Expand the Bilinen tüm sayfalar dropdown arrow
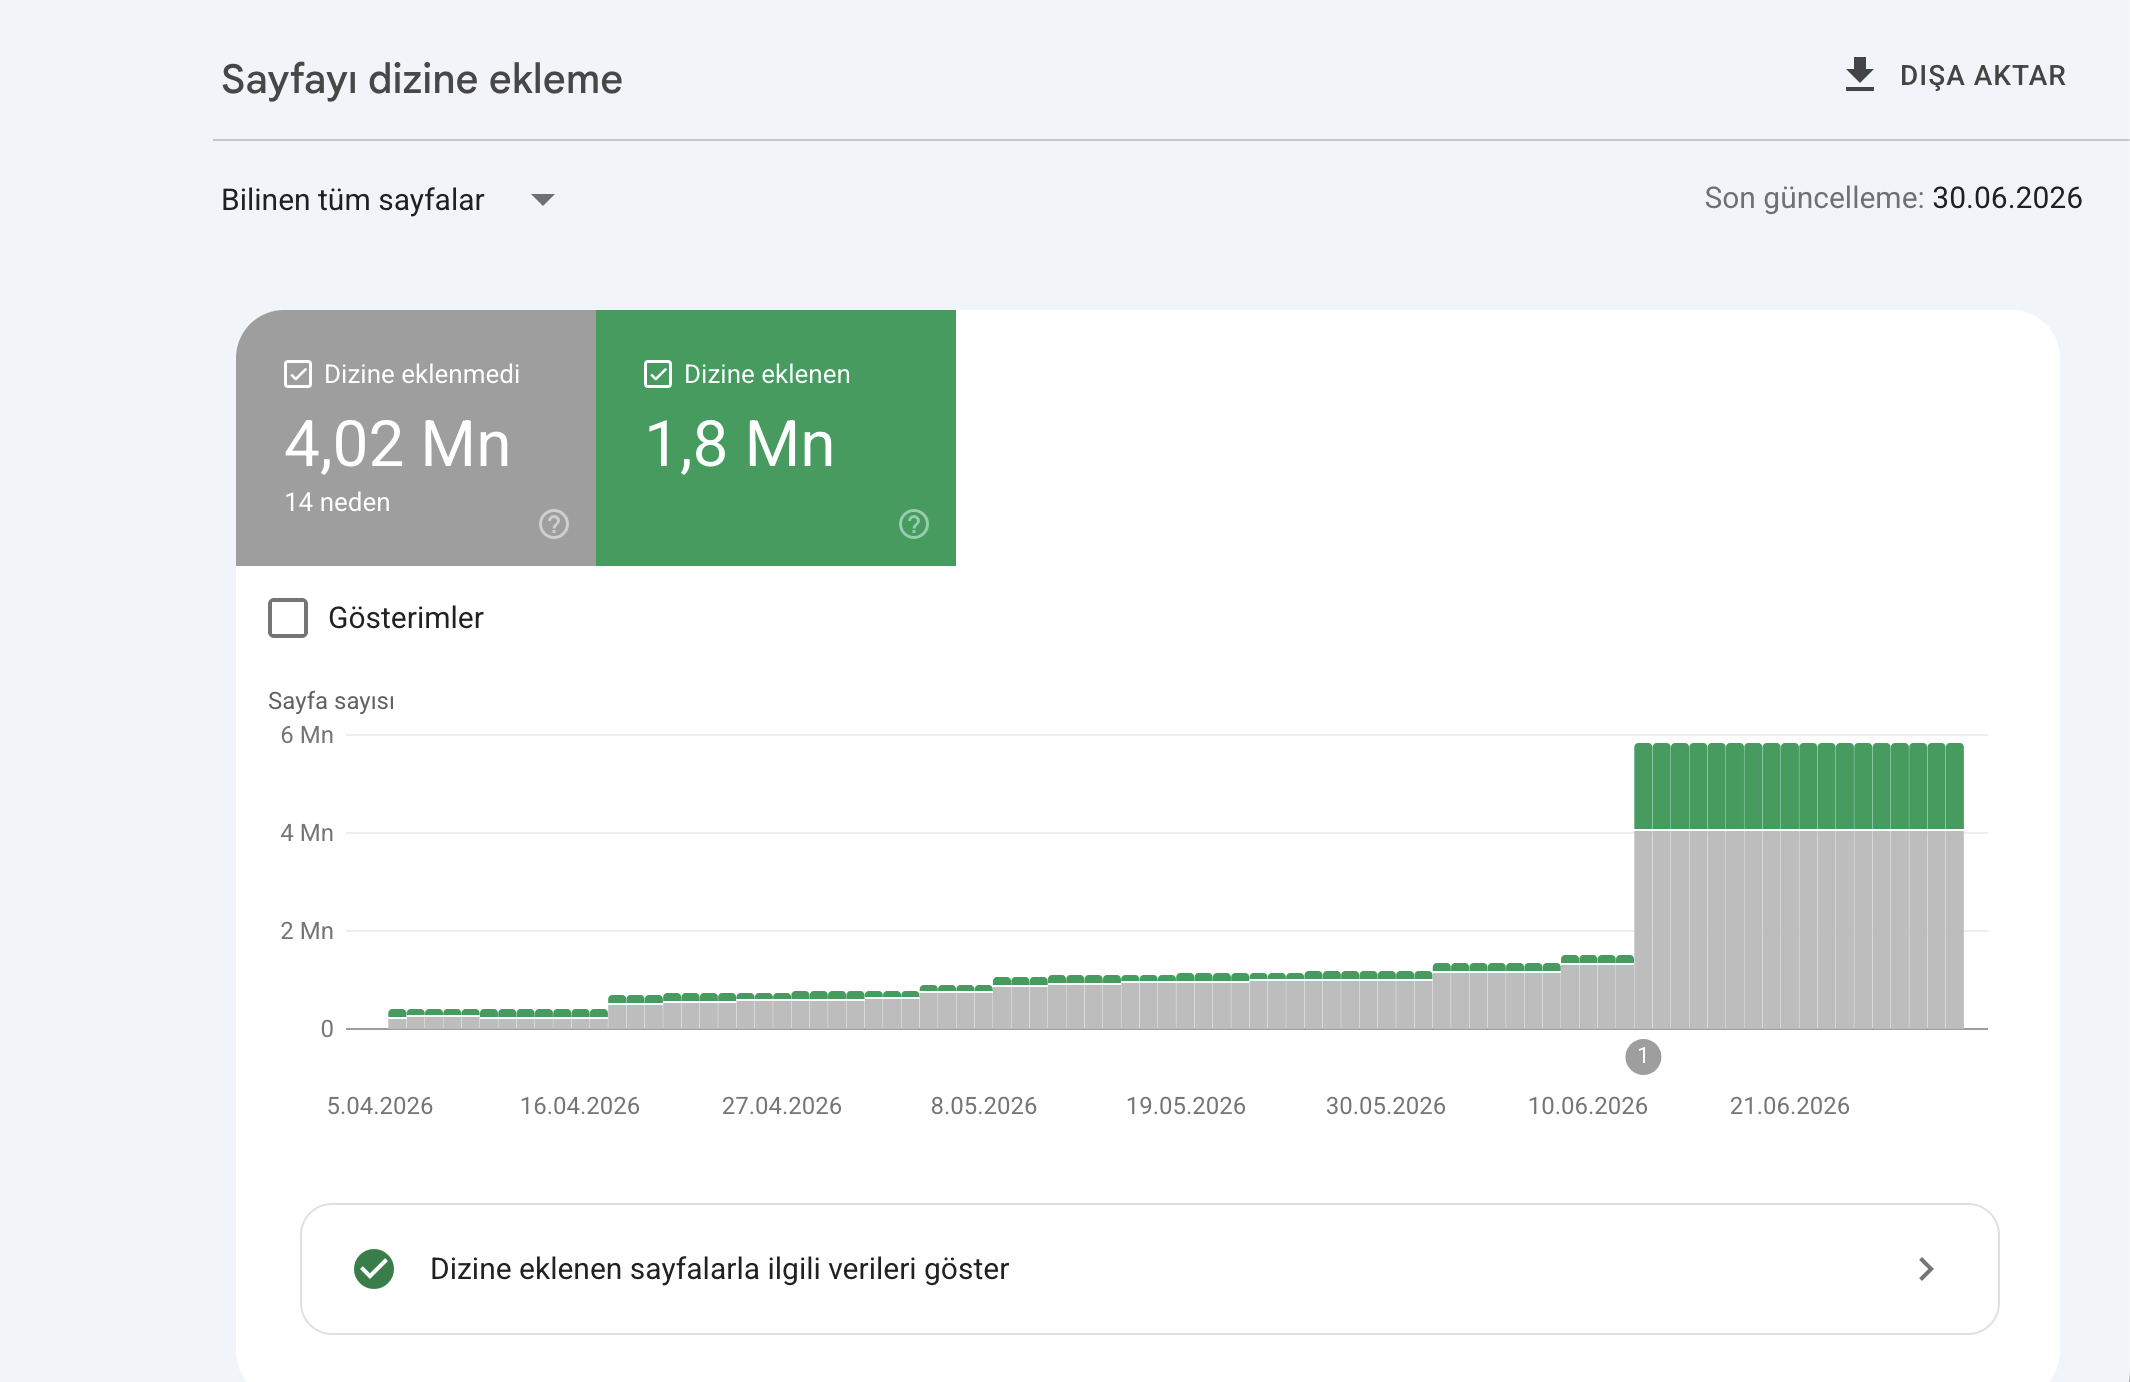The height and width of the screenshot is (1382, 2130). pyautogui.click(x=543, y=200)
